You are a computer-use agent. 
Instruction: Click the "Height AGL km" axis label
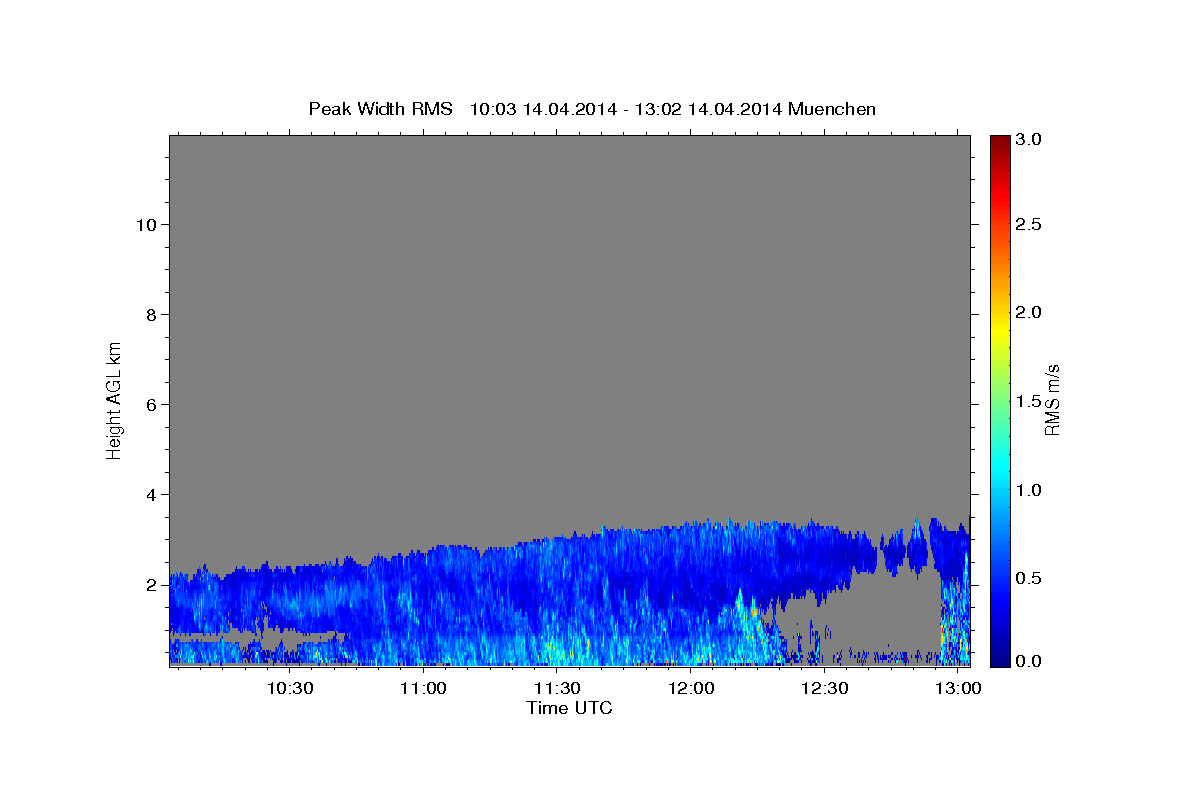point(114,399)
